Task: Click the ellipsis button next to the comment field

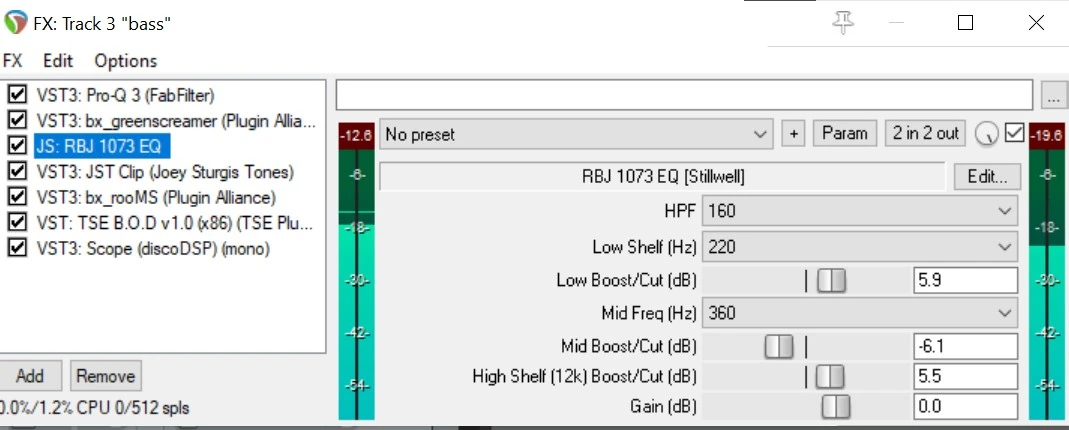Action: click(x=1055, y=96)
